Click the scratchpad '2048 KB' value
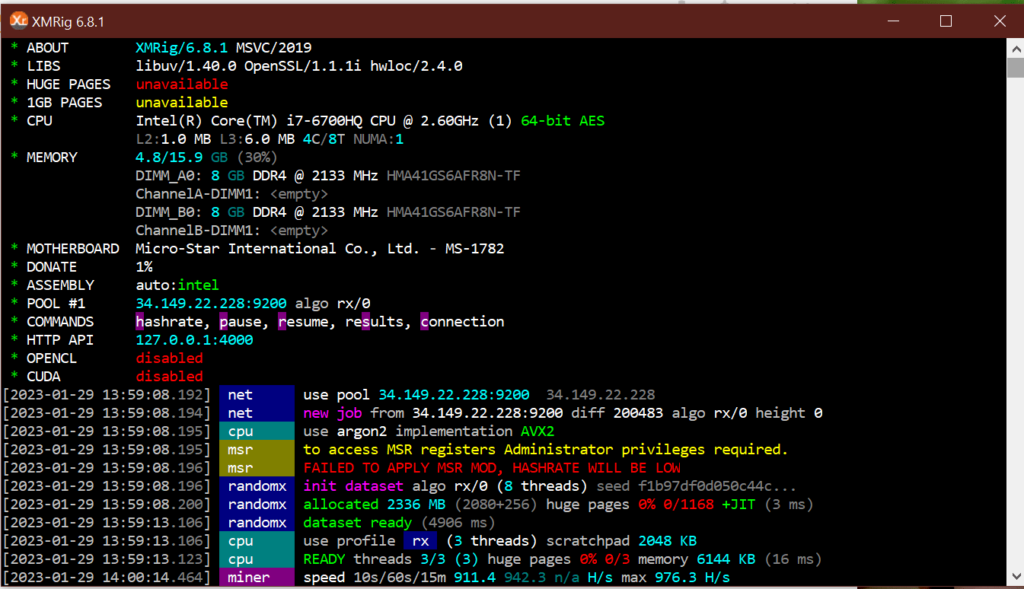 667,541
